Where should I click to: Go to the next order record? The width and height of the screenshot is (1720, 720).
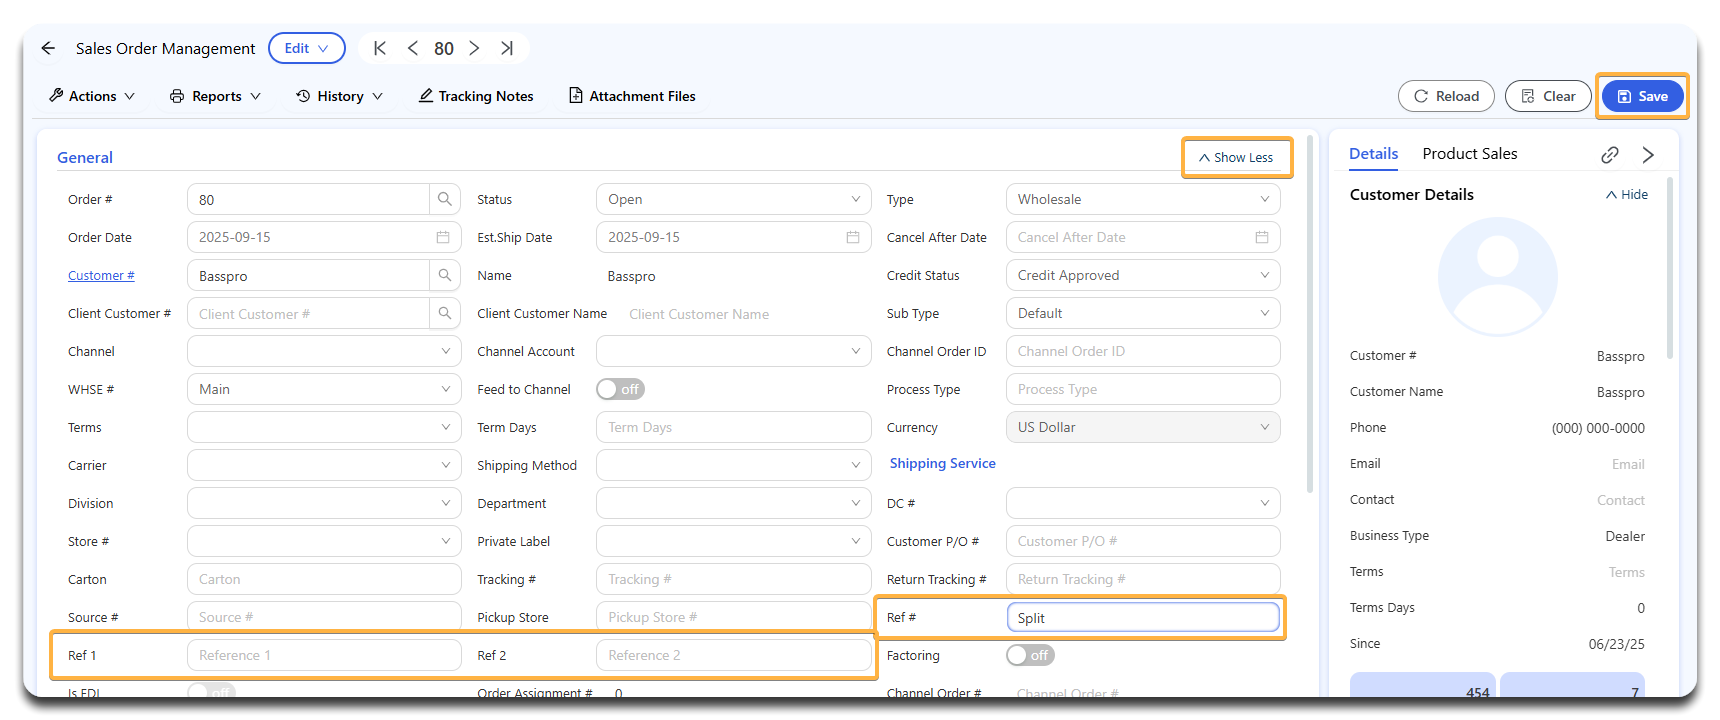coord(475,48)
